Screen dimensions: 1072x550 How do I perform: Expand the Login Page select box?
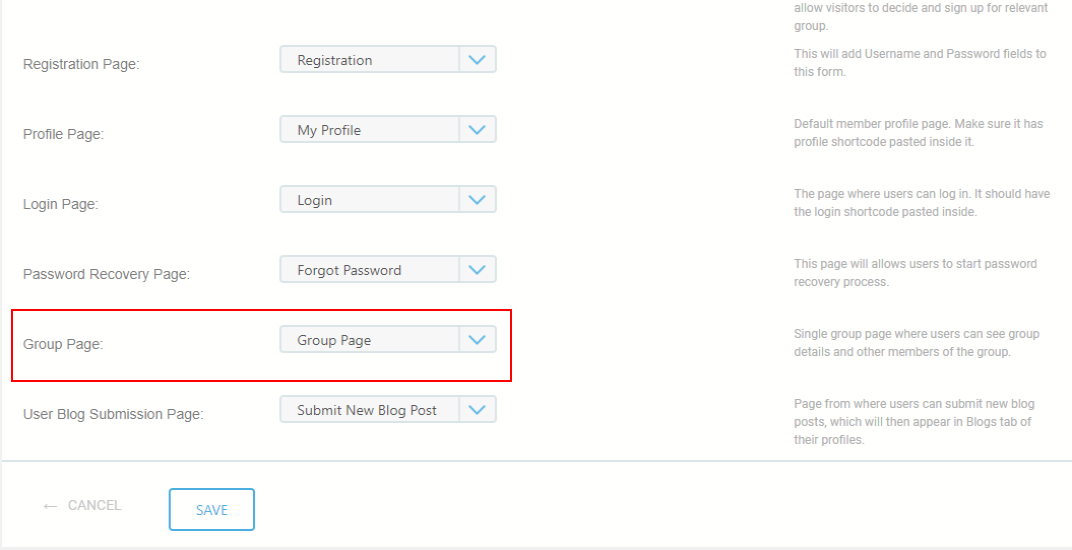(x=370, y=200)
